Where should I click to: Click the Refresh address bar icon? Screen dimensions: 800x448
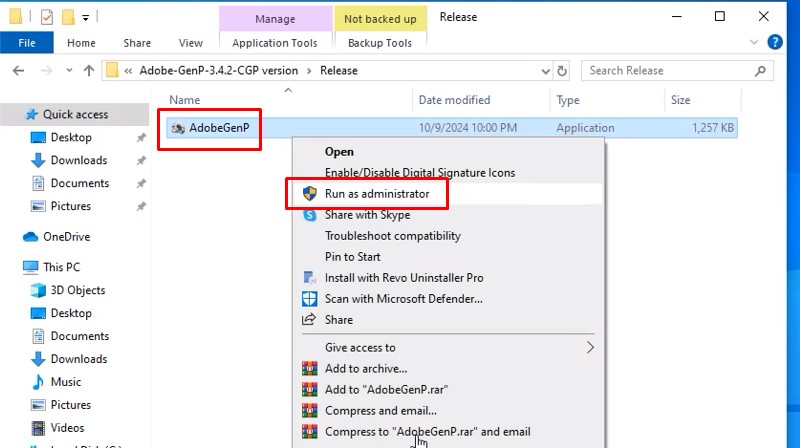[x=562, y=71]
